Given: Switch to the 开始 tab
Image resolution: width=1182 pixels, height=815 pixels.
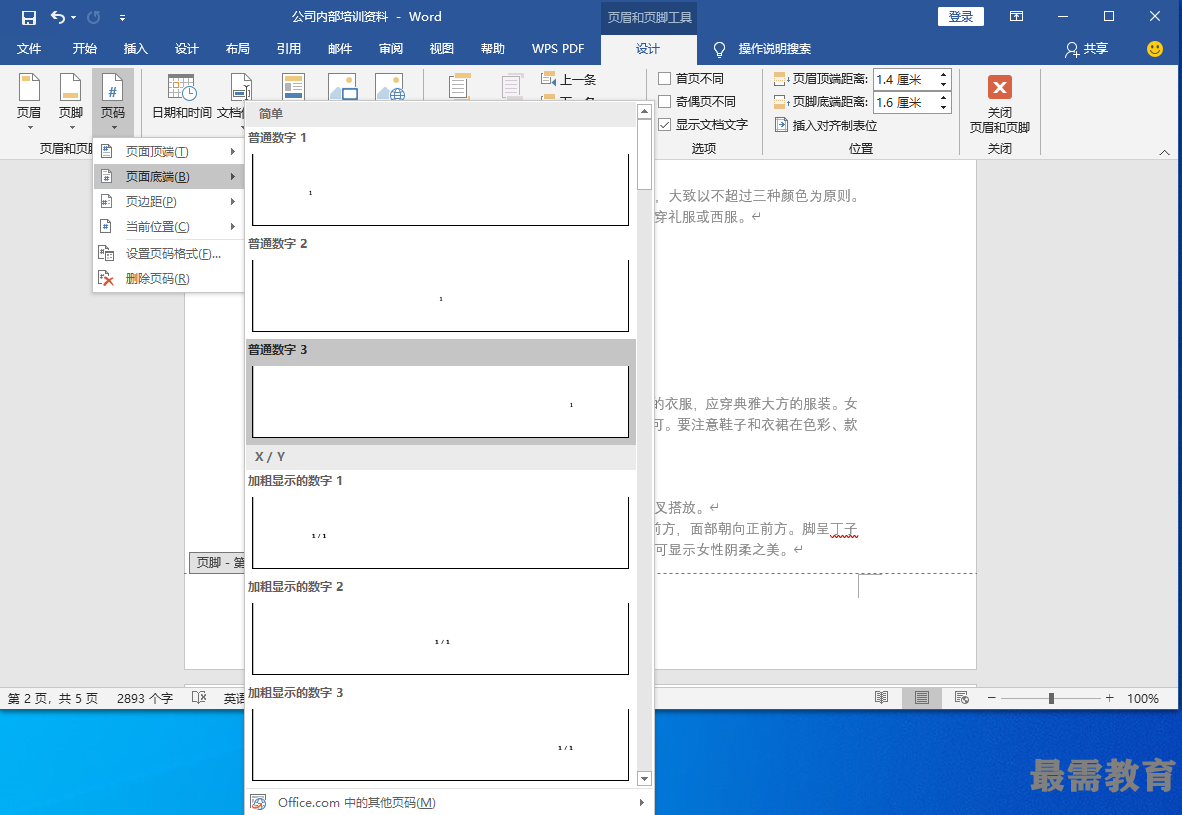Looking at the screenshot, I should [x=84, y=49].
